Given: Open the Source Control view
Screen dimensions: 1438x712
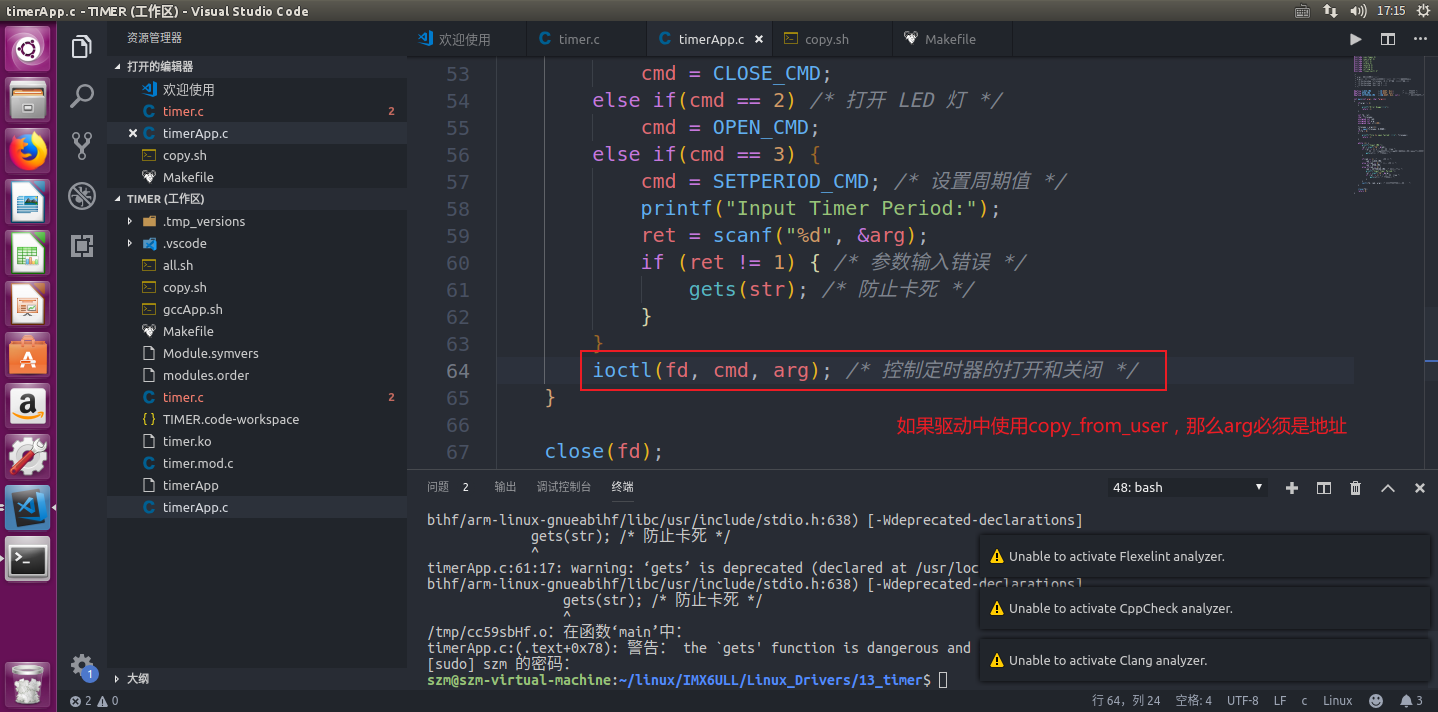Looking at the screenshot, I should [x=82, y=146].
